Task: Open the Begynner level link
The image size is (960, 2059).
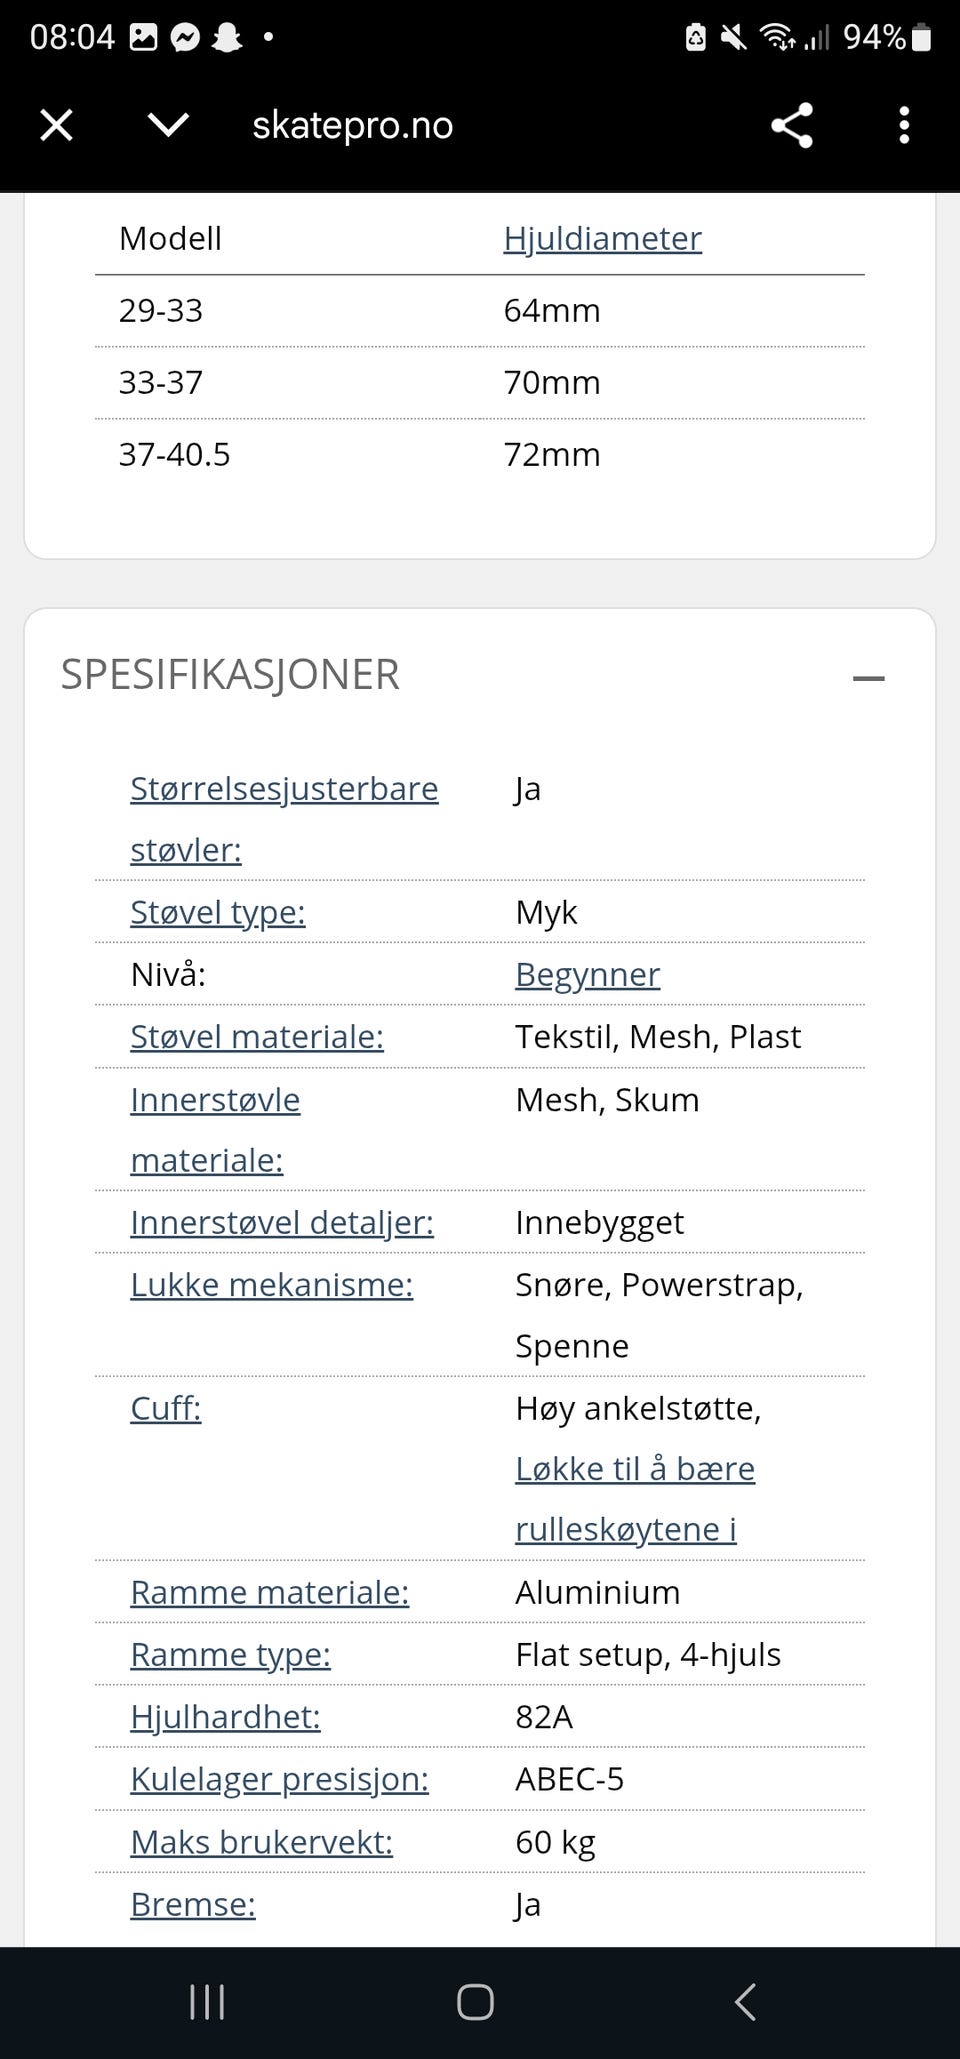Action: point(587,974)
